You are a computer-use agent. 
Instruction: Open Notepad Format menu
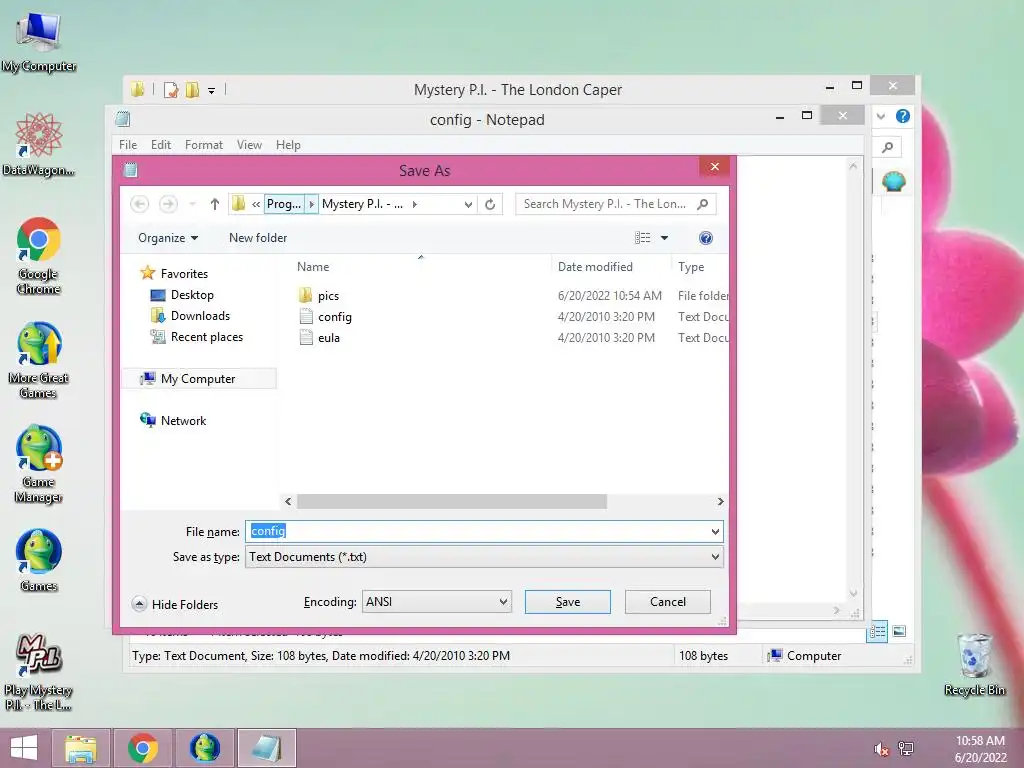tap(204, 145)
